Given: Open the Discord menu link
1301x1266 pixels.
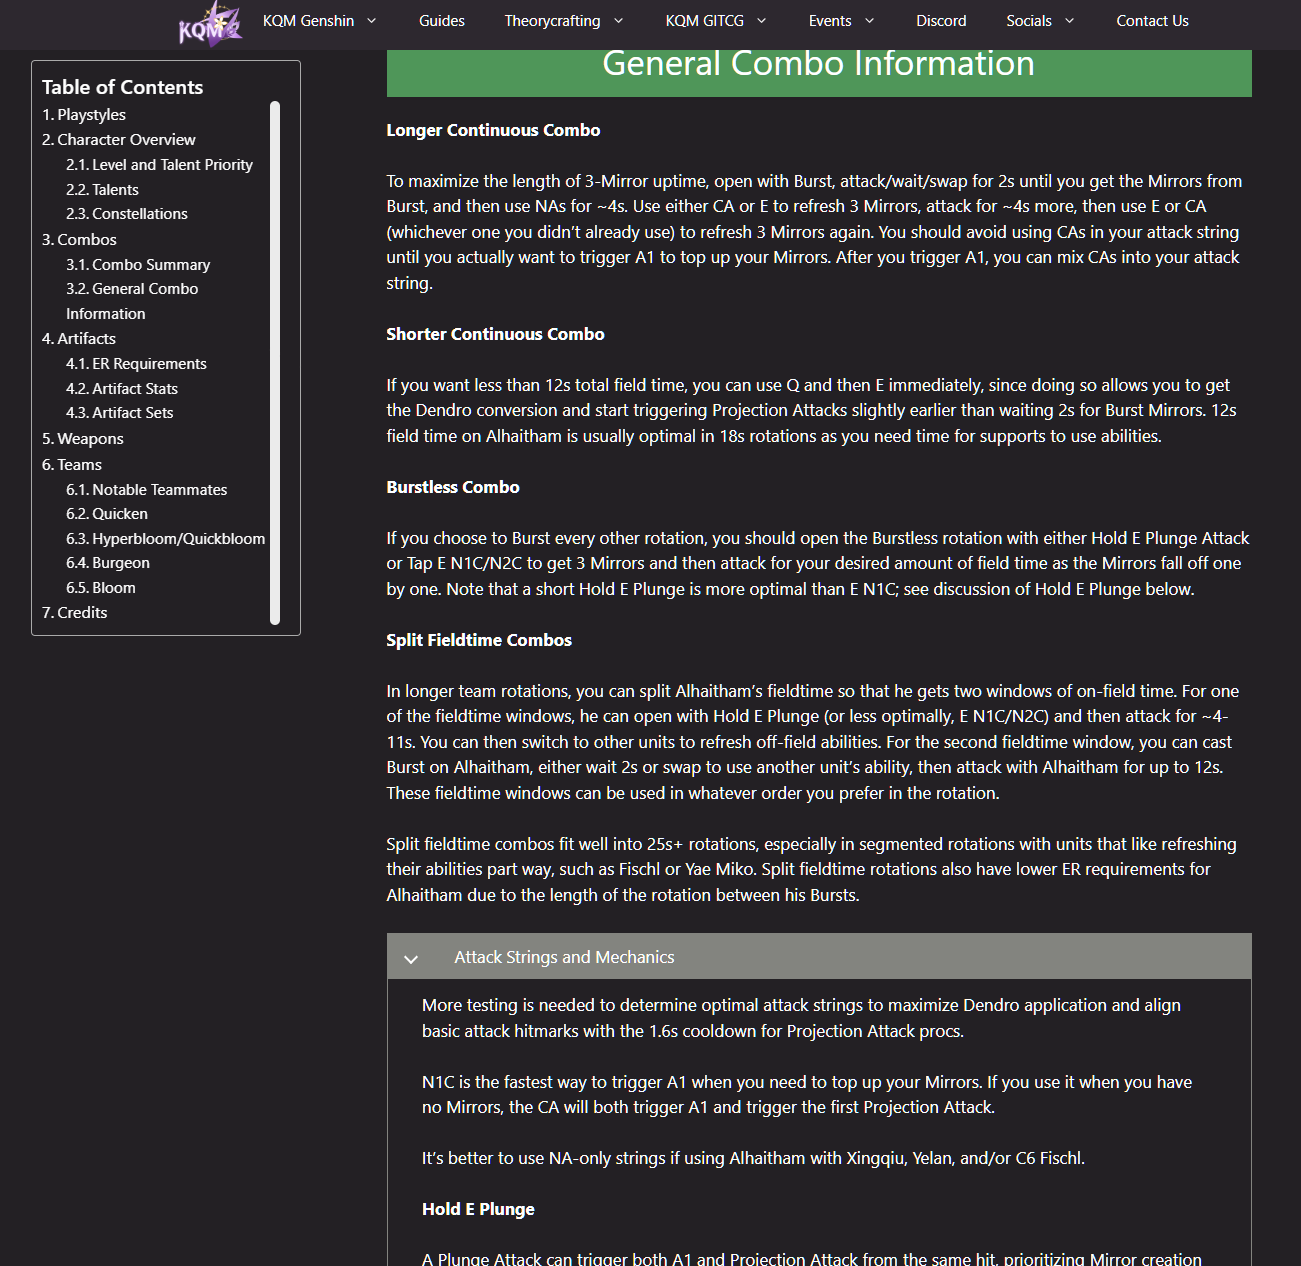Looking at the screenshot, I should [941, 21].
